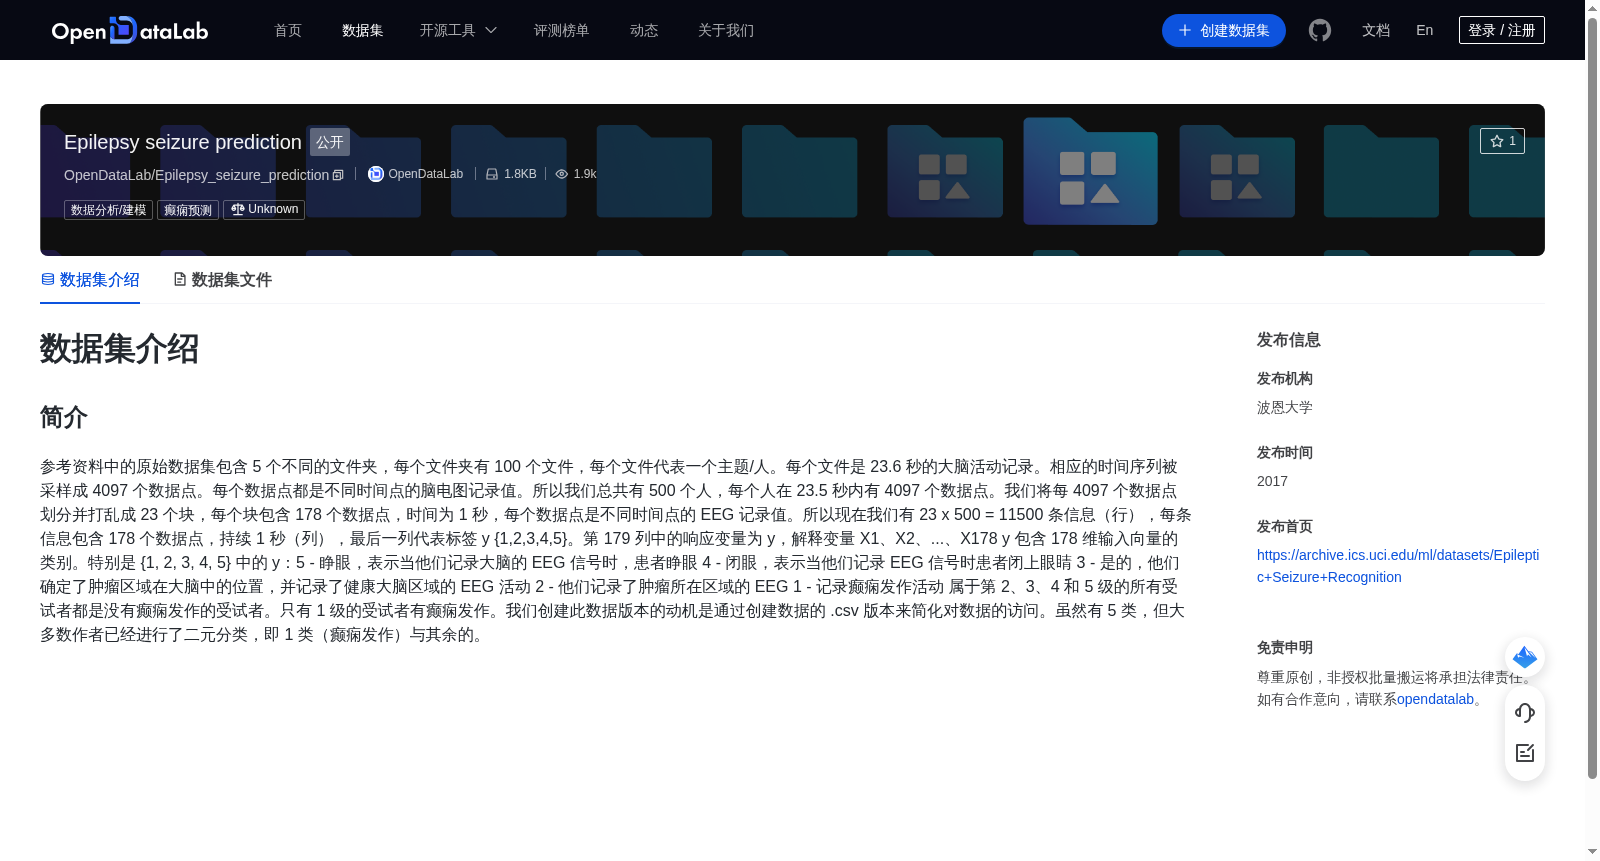1600x861 pixels.
Task: Switch language to En
Action: (1424, 30)
